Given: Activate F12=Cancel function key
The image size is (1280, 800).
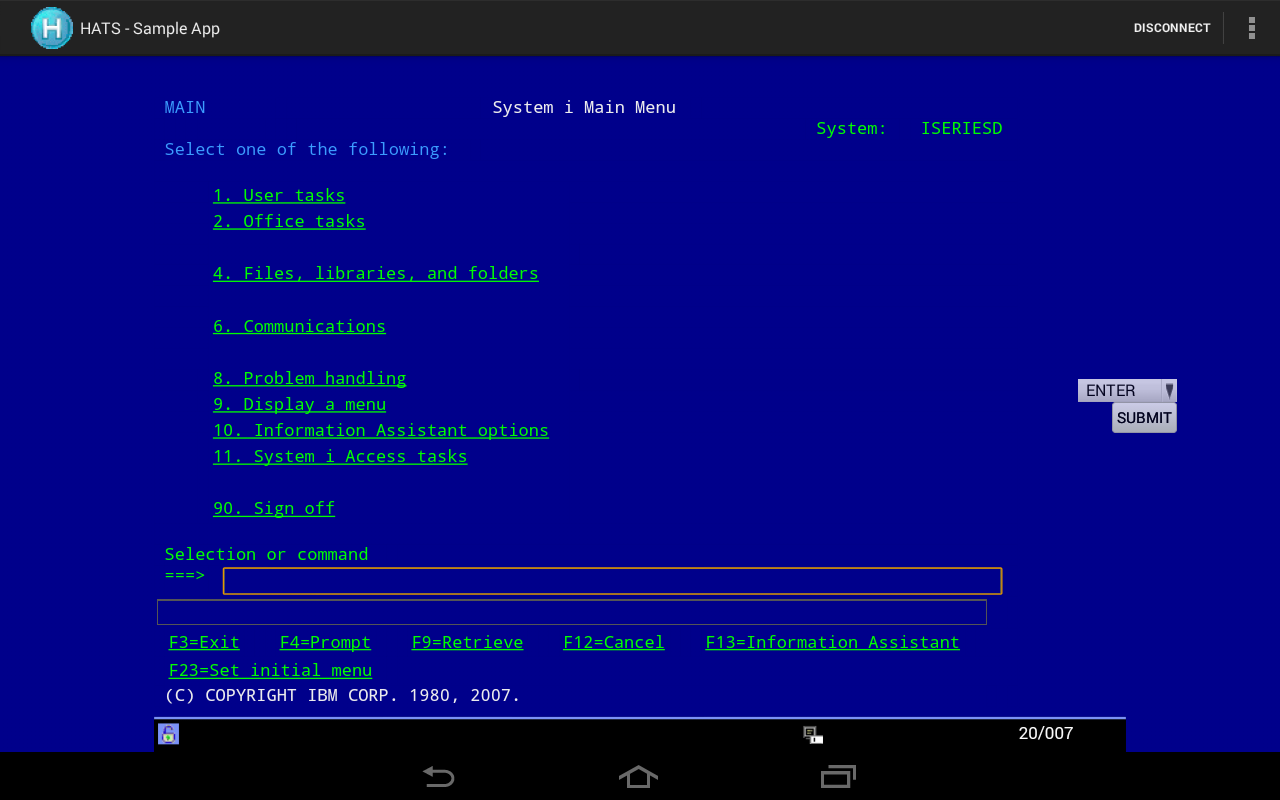Looking at the screenshot, I should point(614,642).
